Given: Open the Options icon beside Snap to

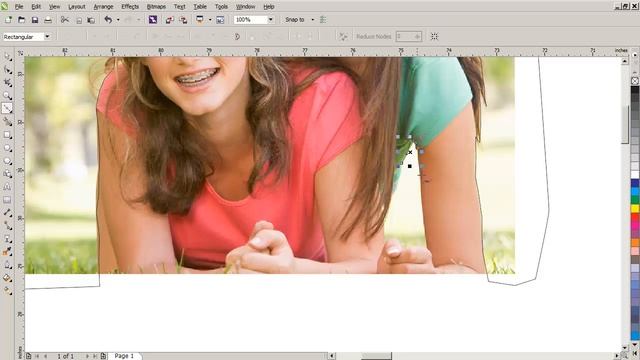Looking at the screenshot, I should click(323, 20).
